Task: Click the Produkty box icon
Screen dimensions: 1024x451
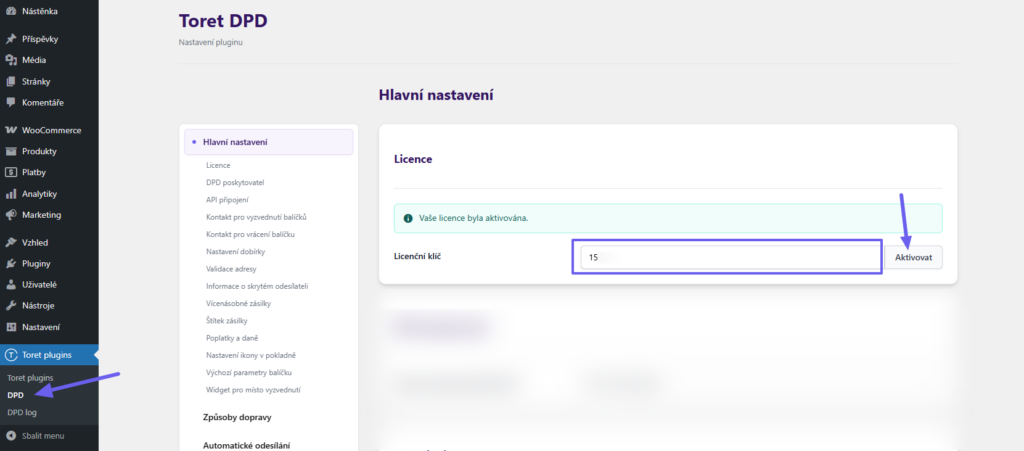Action: [x=10, y=151]
